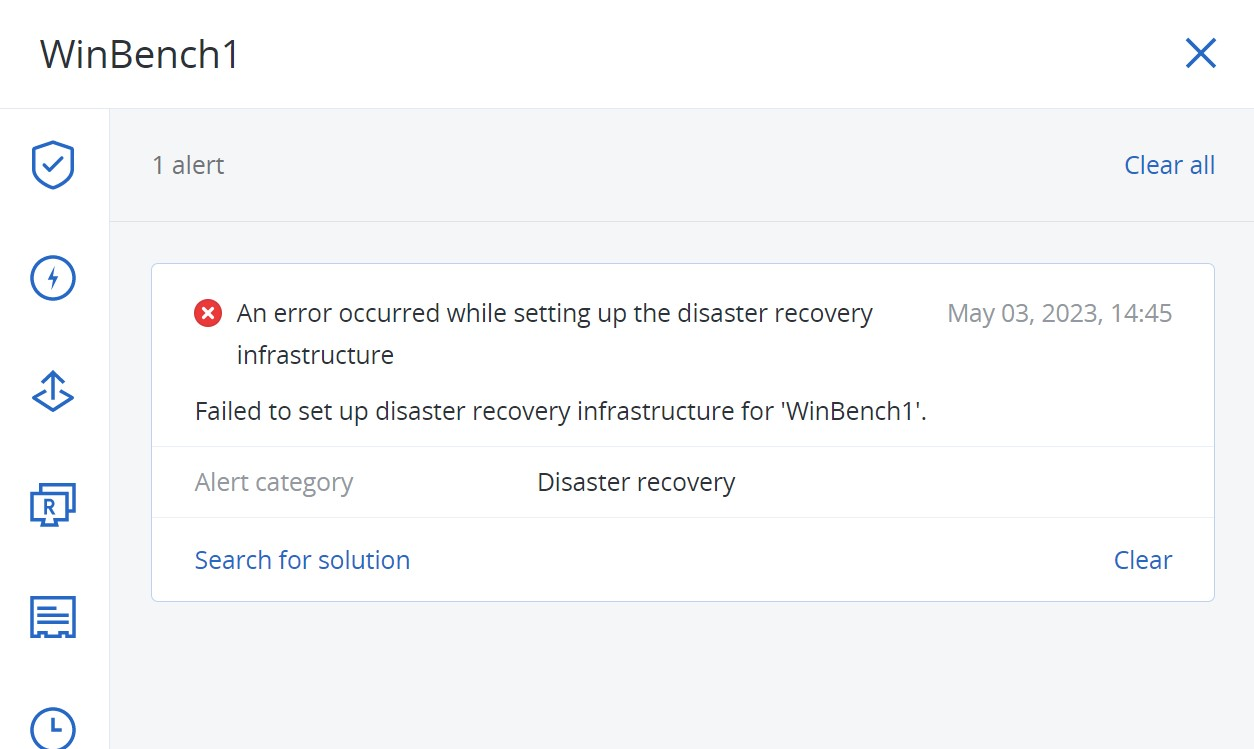Select the lightning bolt icon in sidebar
The image size is (1254, 749).
(53, 278)
